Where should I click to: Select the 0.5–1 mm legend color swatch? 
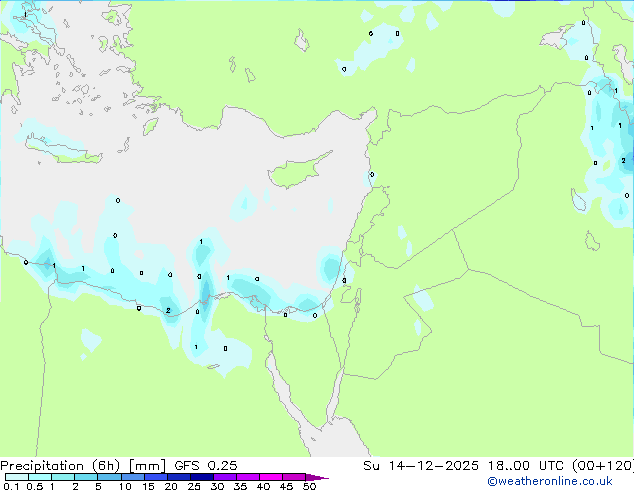tap(40, 477)
